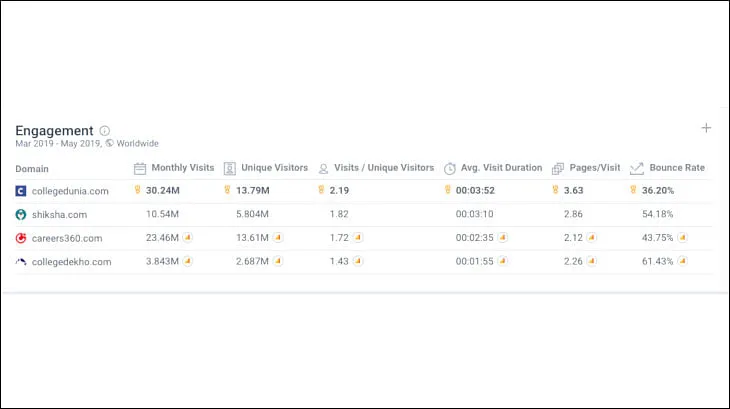Click the collegedekho.com favicon
The height and width of the screenshot is (409, 730).
[21, 261]
